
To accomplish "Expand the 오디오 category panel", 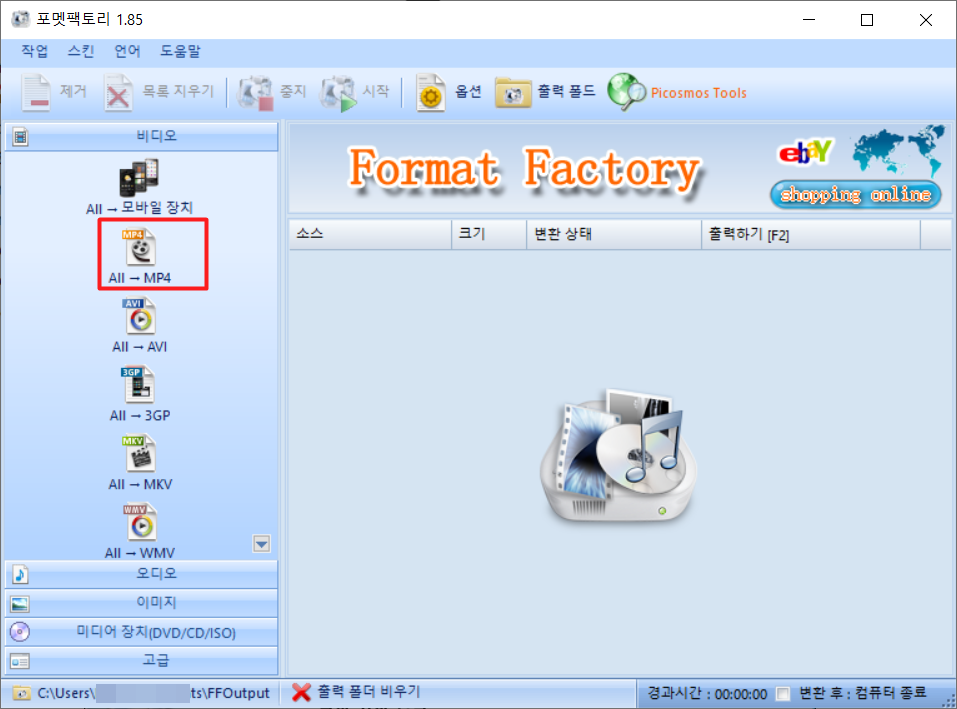I will coord(142,574).
